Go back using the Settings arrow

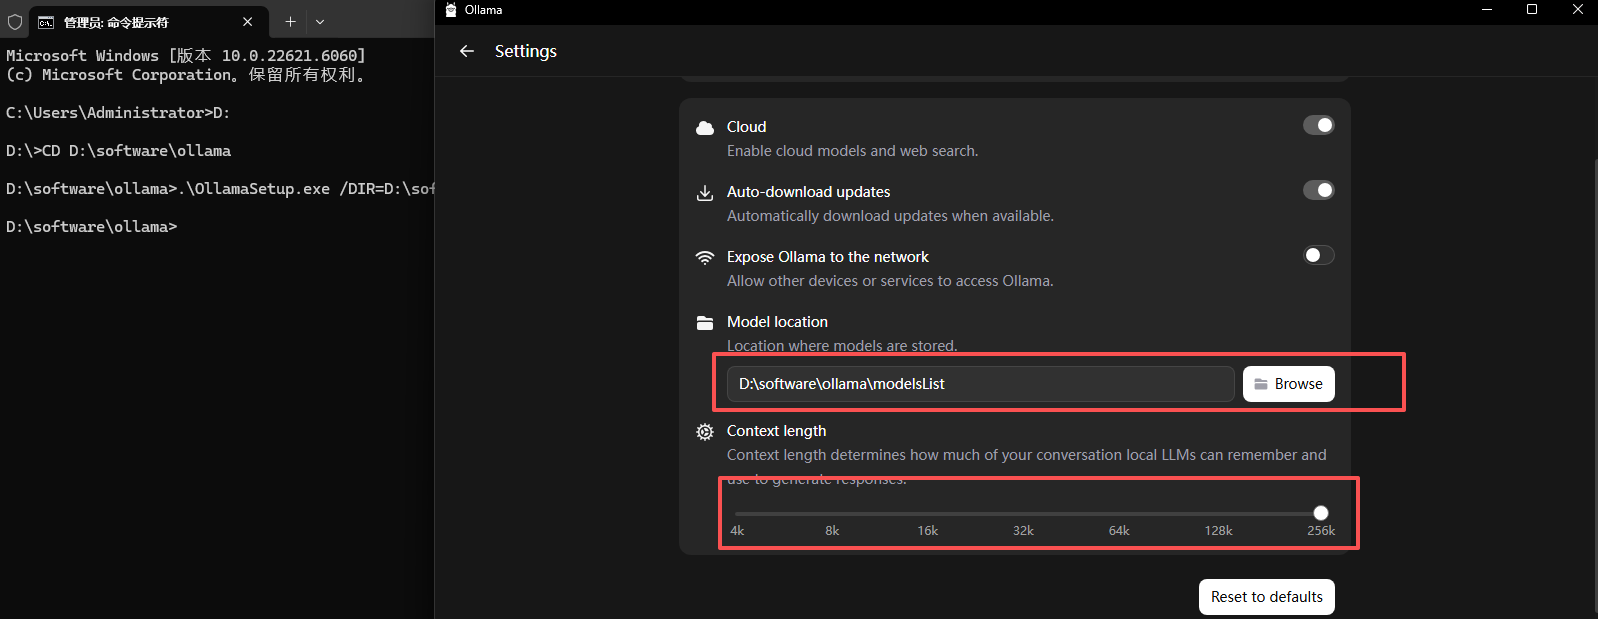(x=467, y=51)
